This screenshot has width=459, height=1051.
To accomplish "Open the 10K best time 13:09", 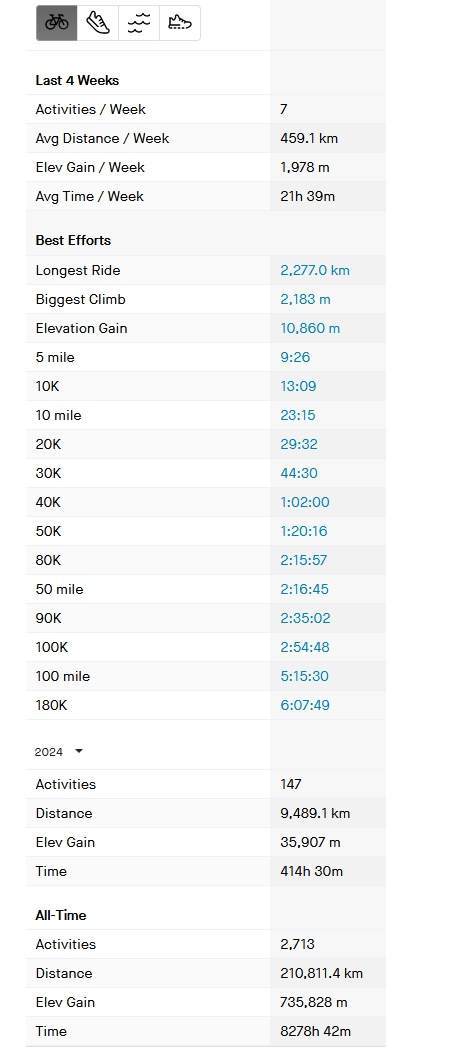I will click(298, 386).
